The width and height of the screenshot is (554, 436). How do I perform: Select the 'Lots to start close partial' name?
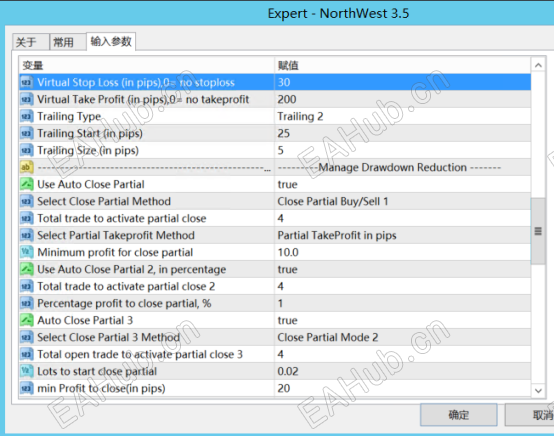pos(97,371)
